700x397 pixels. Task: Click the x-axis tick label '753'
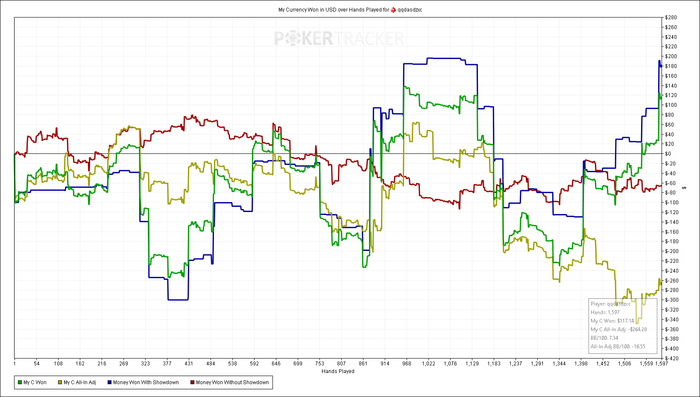click(x=319, y=364)
